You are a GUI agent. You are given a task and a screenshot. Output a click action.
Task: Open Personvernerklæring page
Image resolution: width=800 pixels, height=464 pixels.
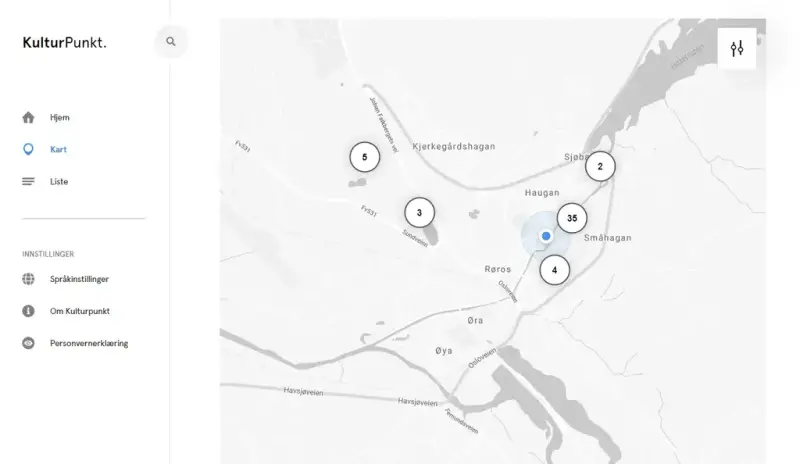(89, 344)
